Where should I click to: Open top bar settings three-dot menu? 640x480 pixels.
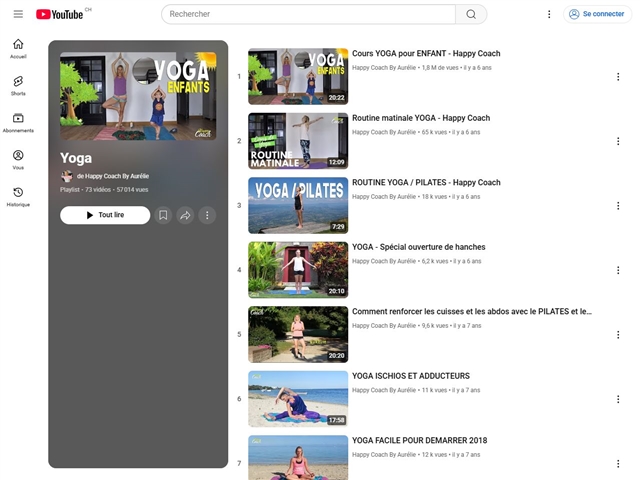click(549, 14)
